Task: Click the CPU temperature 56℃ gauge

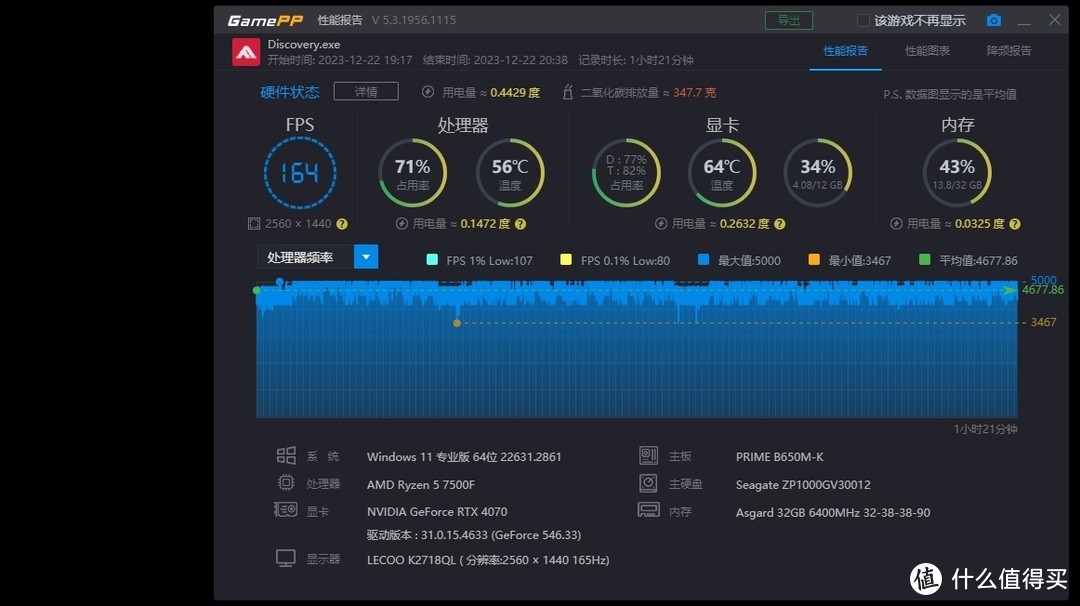Action: coord(510,173)
